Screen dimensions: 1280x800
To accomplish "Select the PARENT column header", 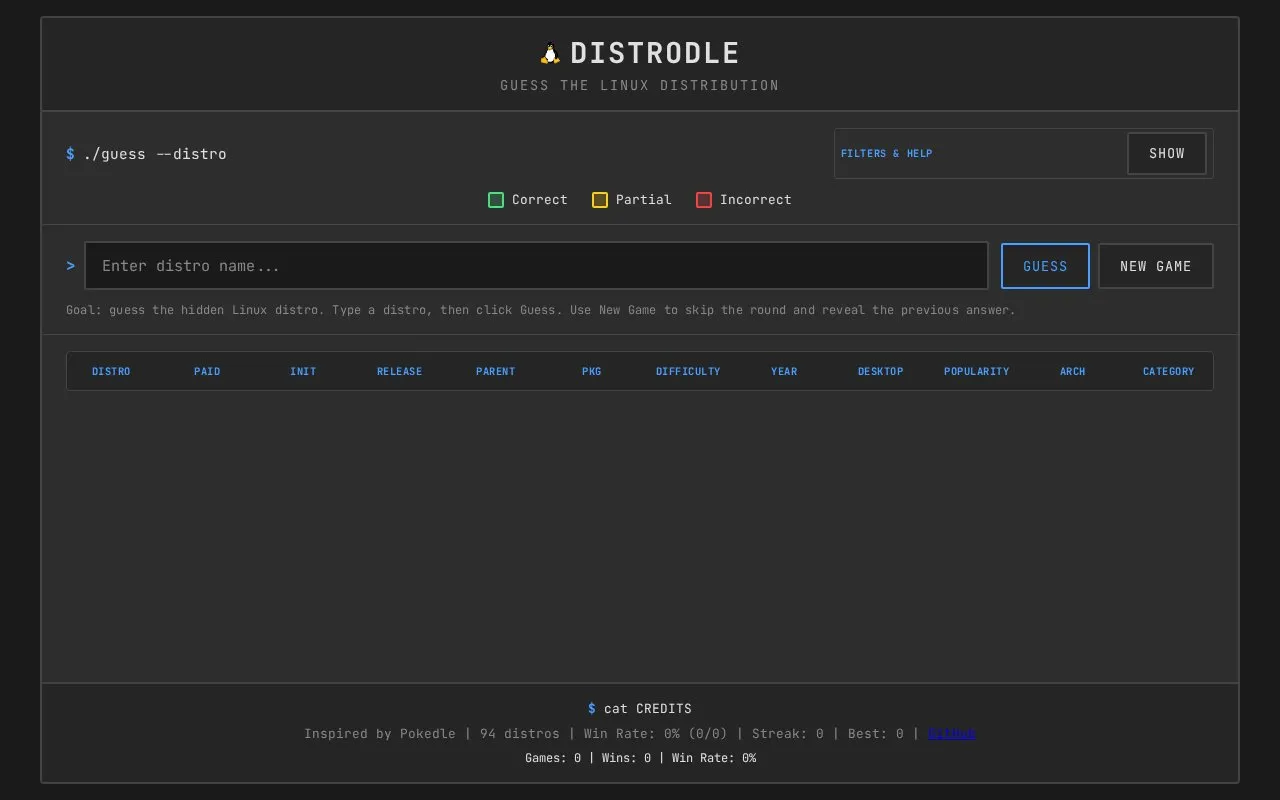I will (495, 372).
